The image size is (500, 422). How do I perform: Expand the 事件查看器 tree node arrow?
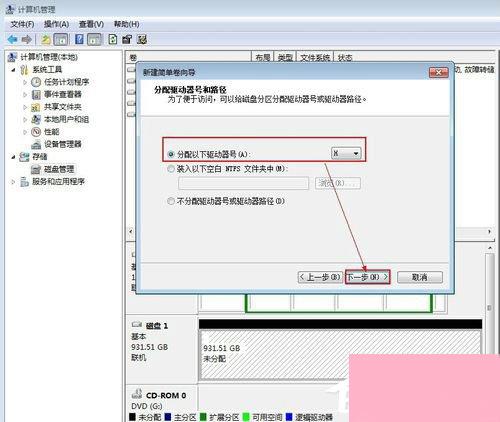pyautogui.click(x=25, y=95)
